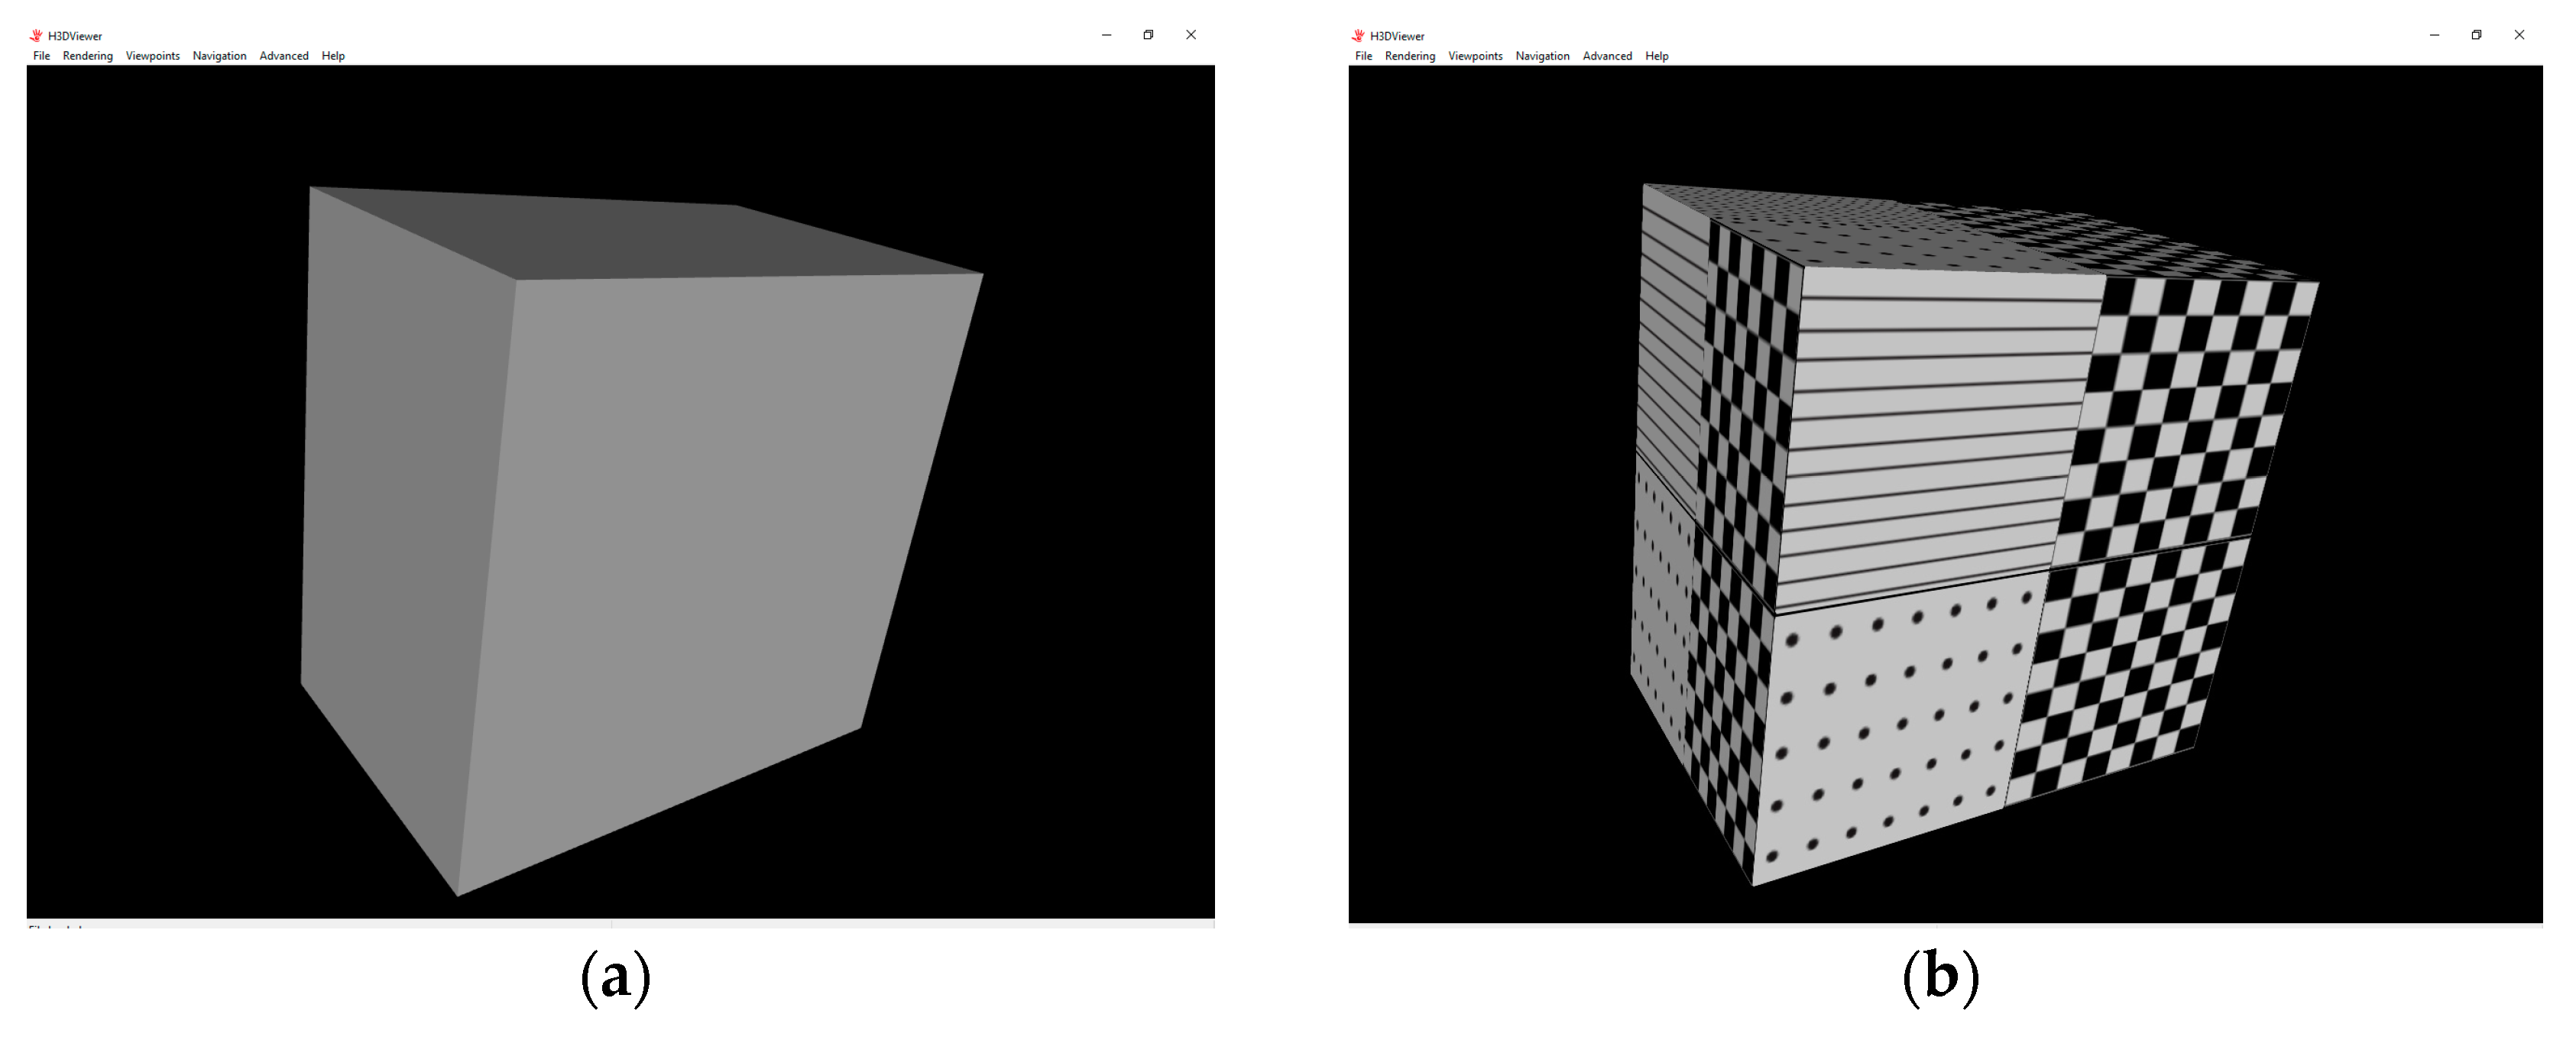The width and height of the screenshot is (2576, 1037).
Task: Open Help menu in left viewer window
Action: (333, 56)
